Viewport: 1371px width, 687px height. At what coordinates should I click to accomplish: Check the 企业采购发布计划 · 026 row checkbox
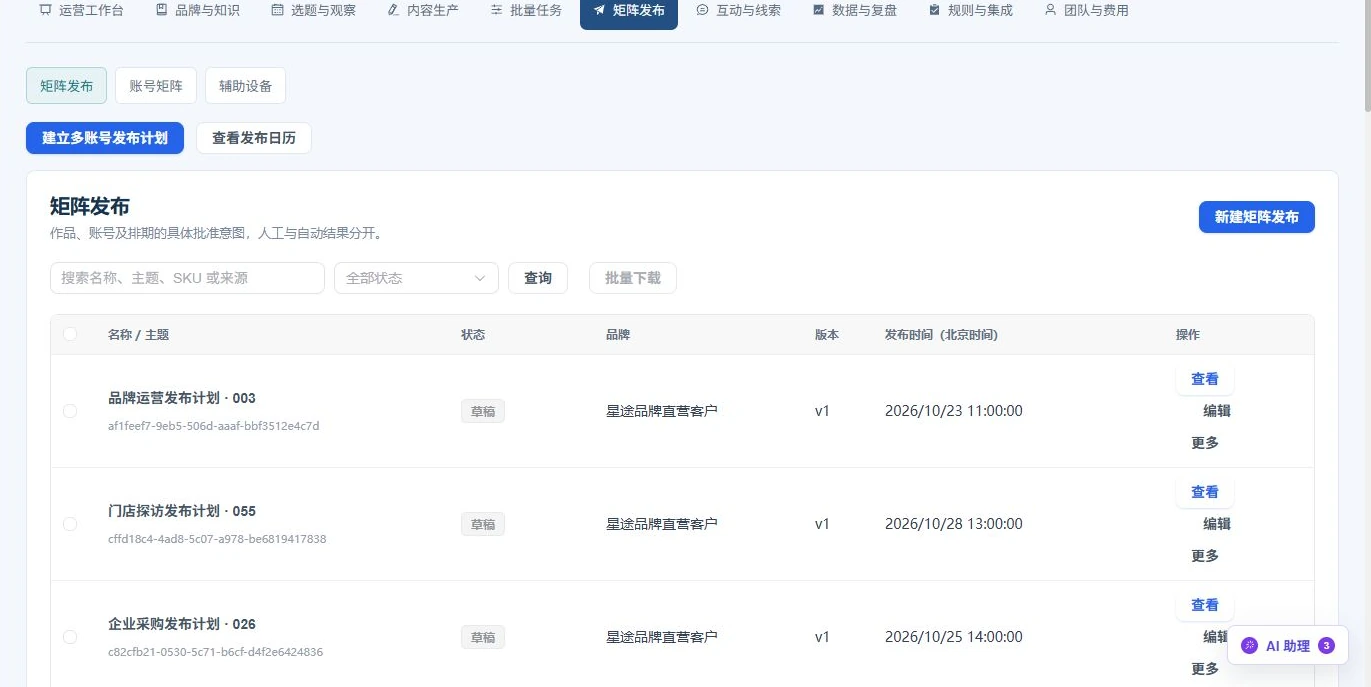70,637
